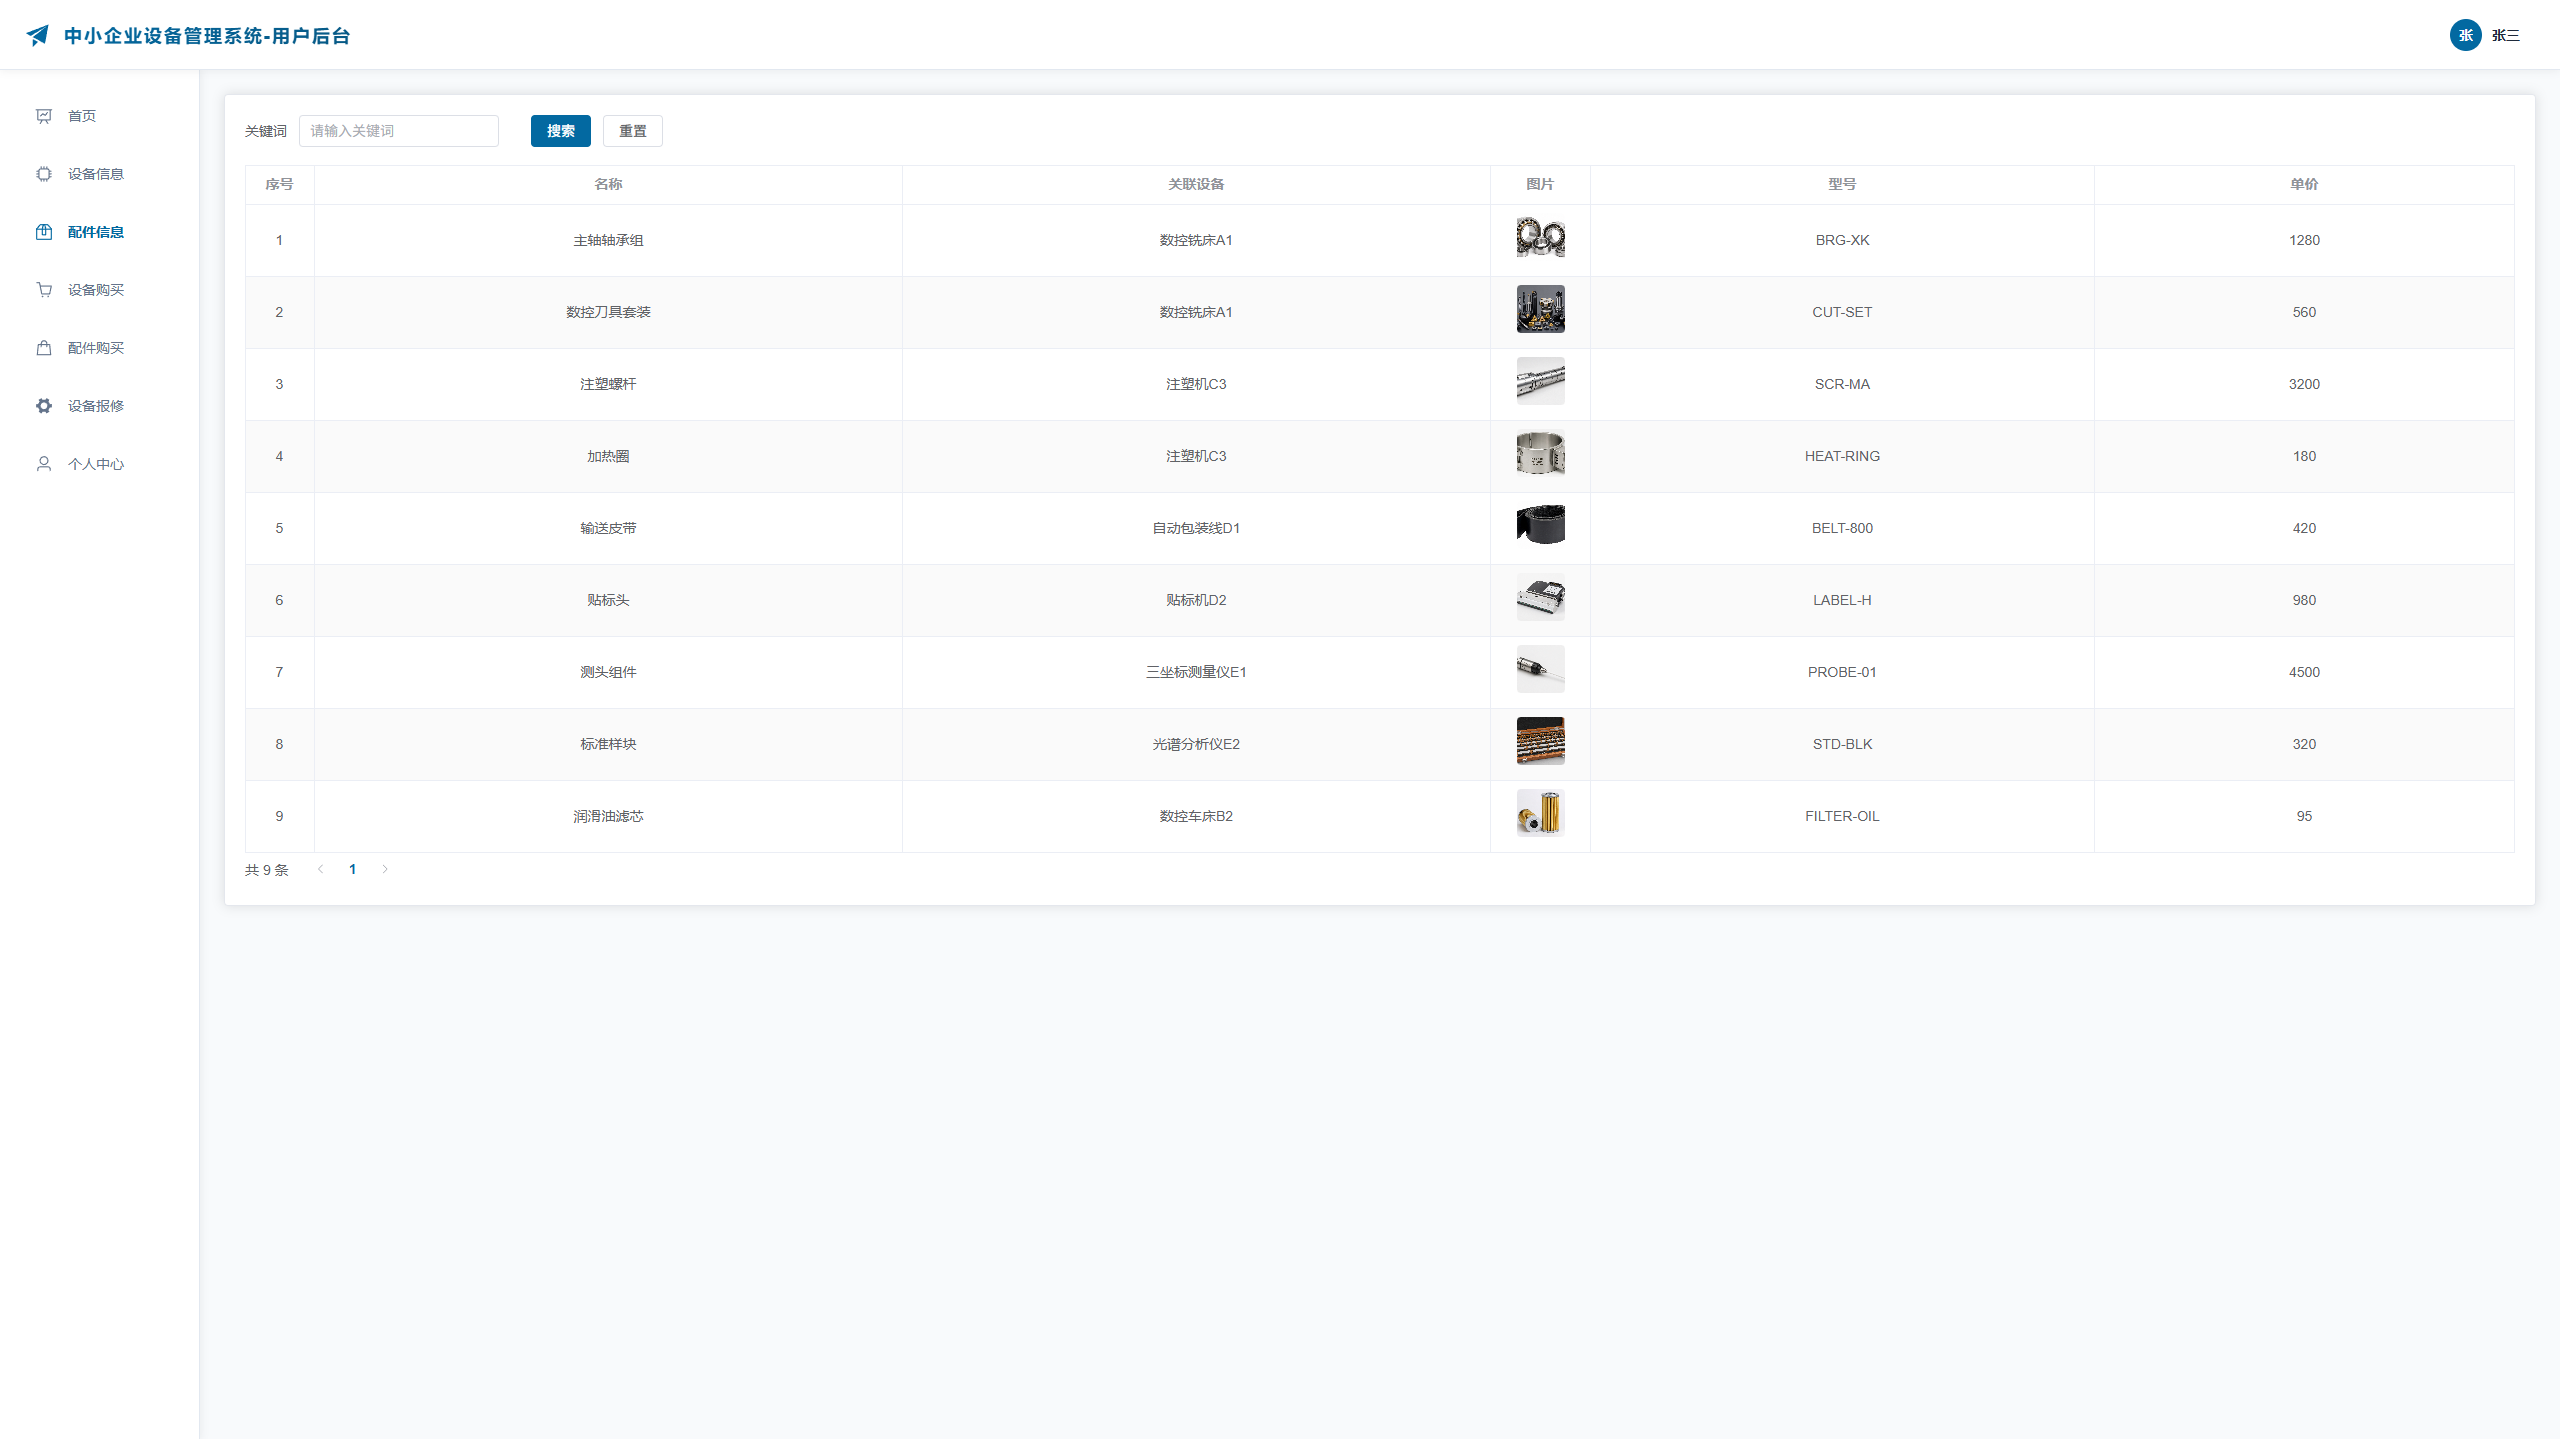Go to previous page arrow in pagination
The width and height of the screenshot is (2560, 1439).
tap(320, 869)
